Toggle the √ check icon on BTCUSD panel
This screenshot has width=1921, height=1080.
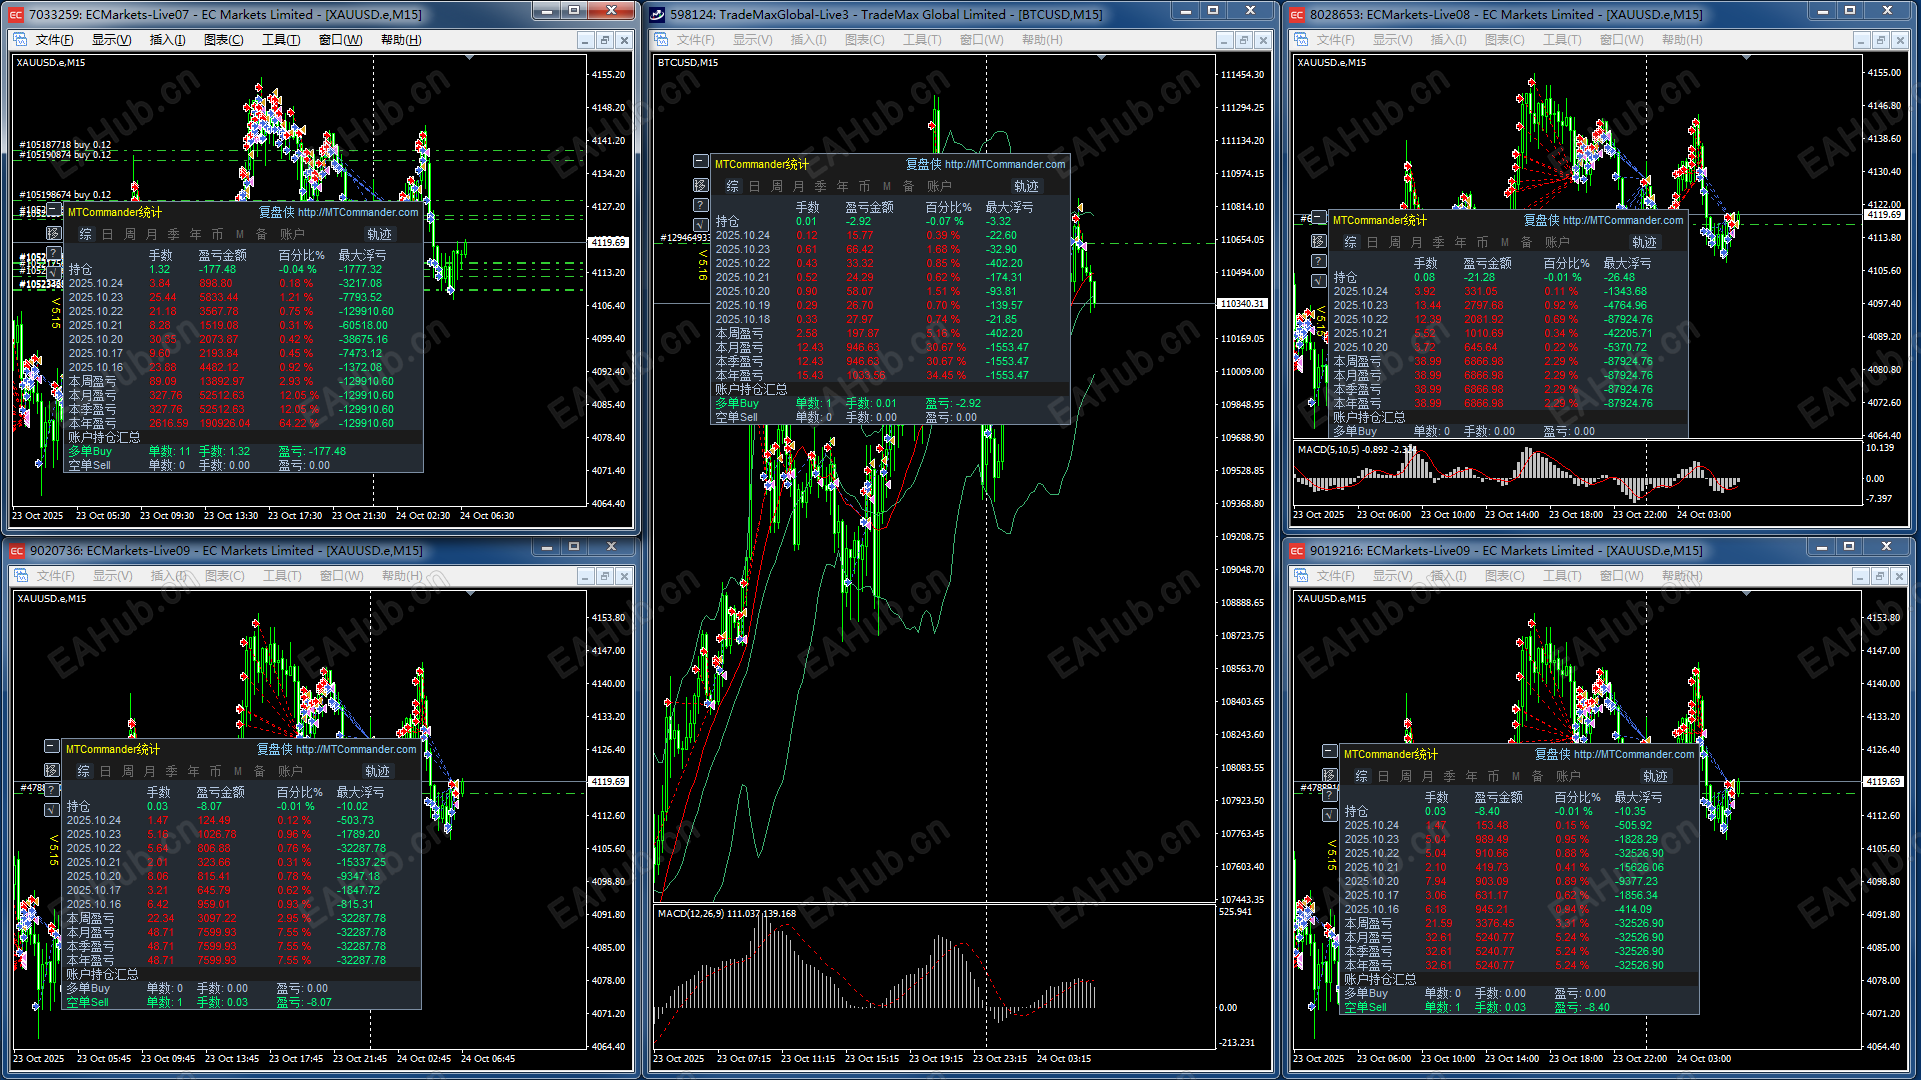(x=700, y=224)
